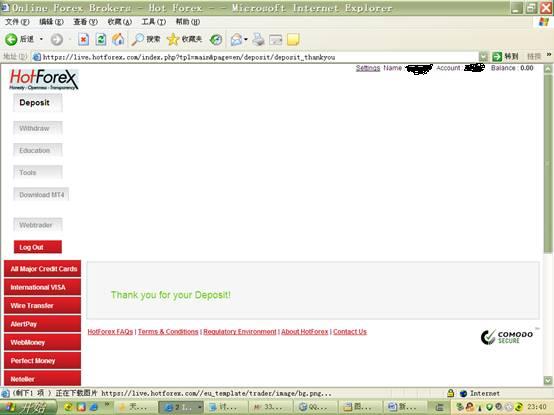Screen dimensions: 554x415
Task: Click the Comodo Secure seal
Action: pos(507,337)
